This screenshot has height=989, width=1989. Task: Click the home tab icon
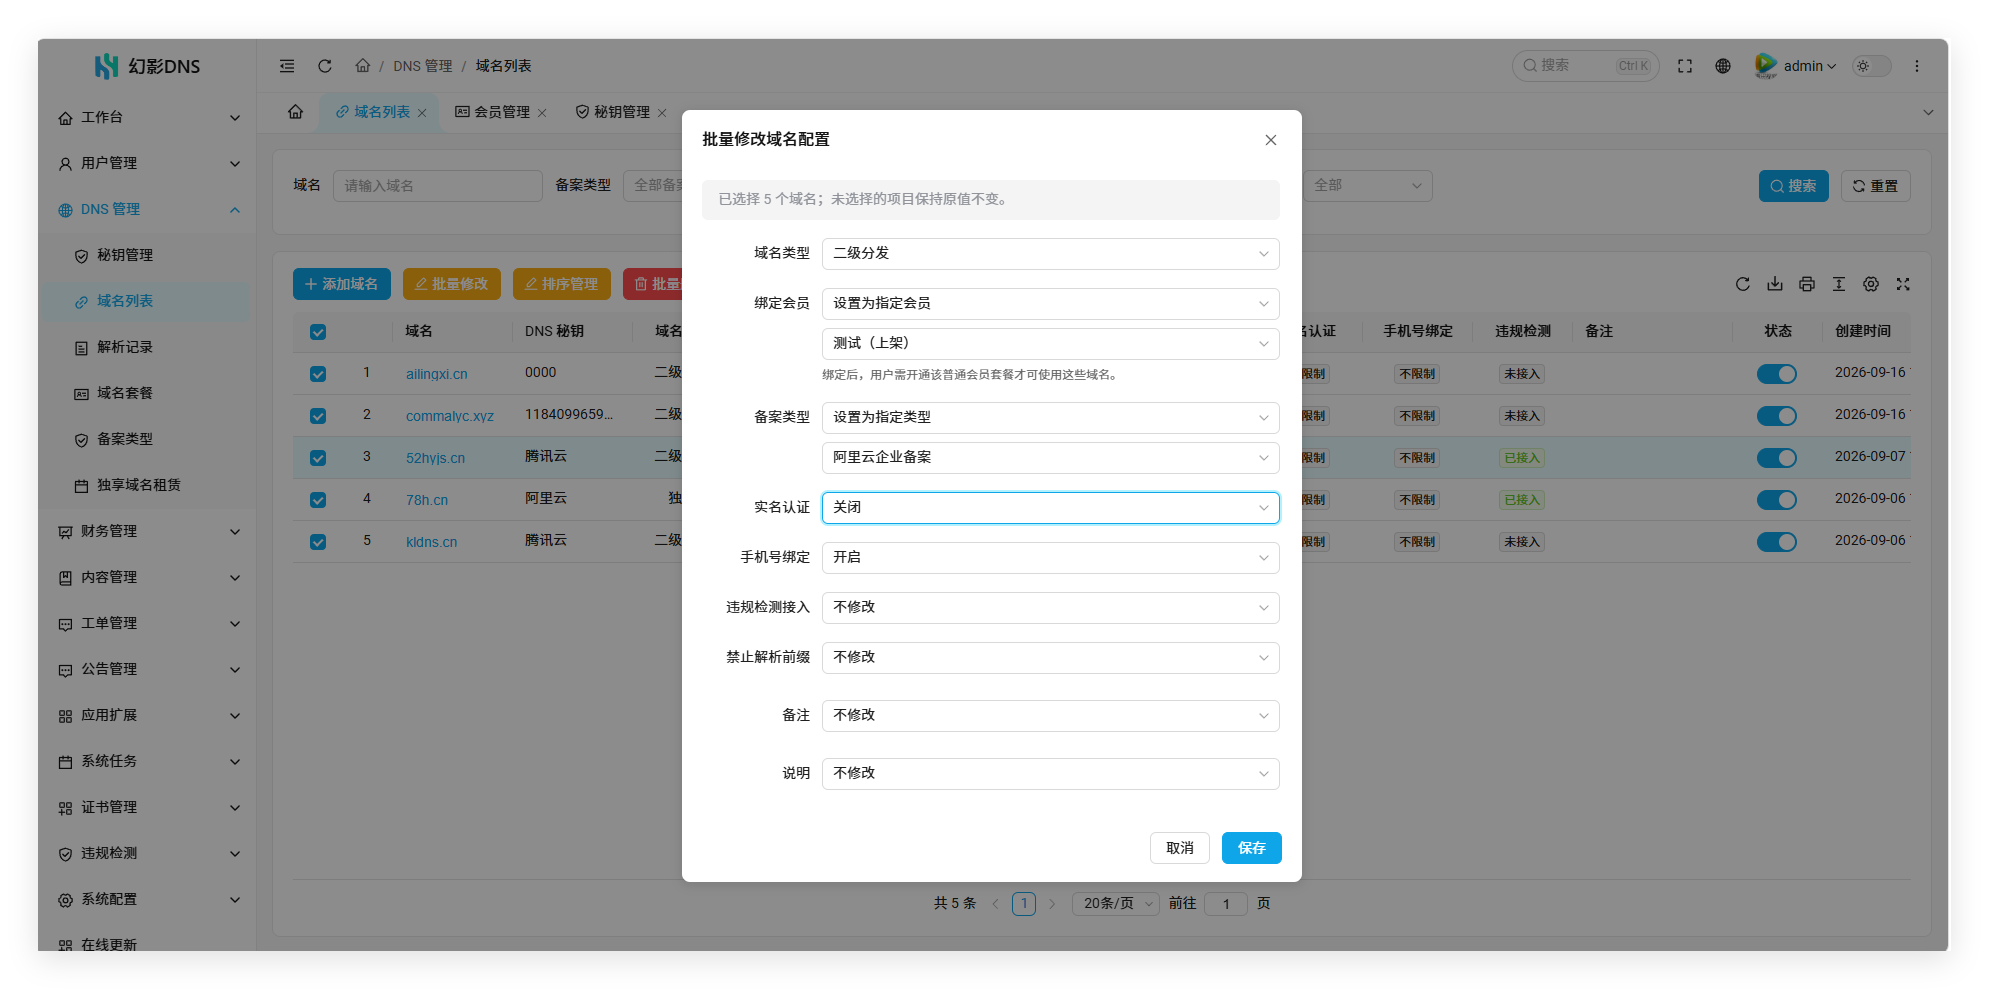coord(295,112)
